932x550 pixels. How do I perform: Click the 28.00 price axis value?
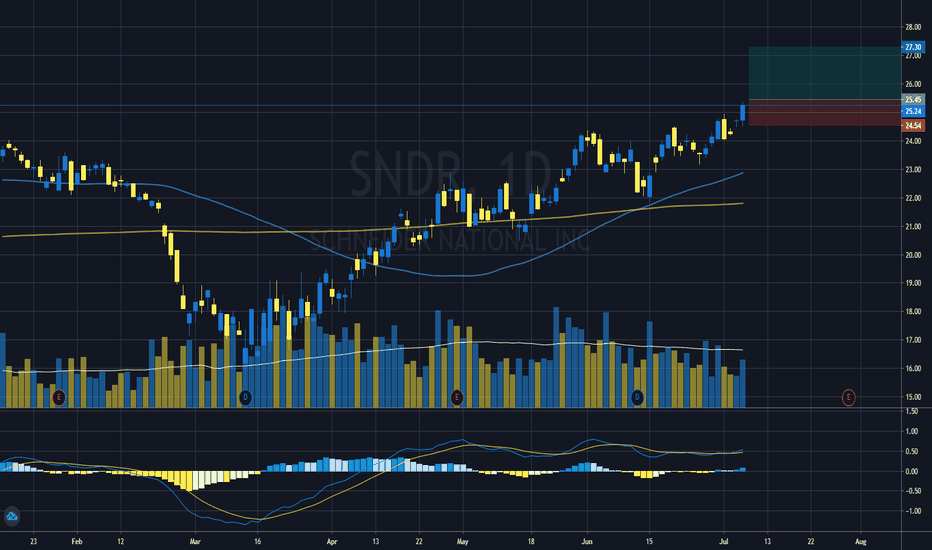(913, 27)
